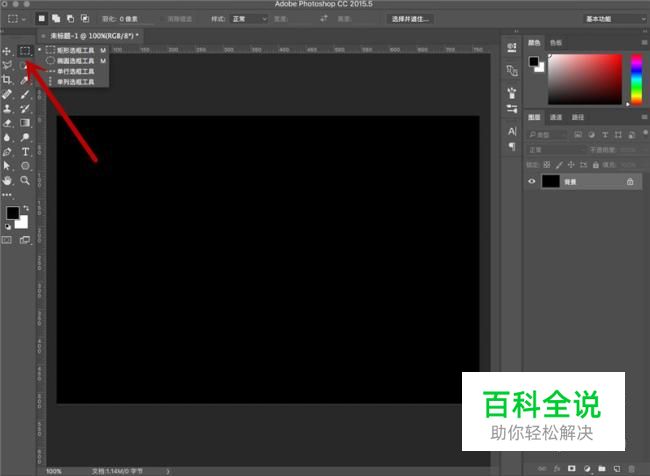Switch to the Channels tab
This screenshot has width=650, height=476.
555,117
